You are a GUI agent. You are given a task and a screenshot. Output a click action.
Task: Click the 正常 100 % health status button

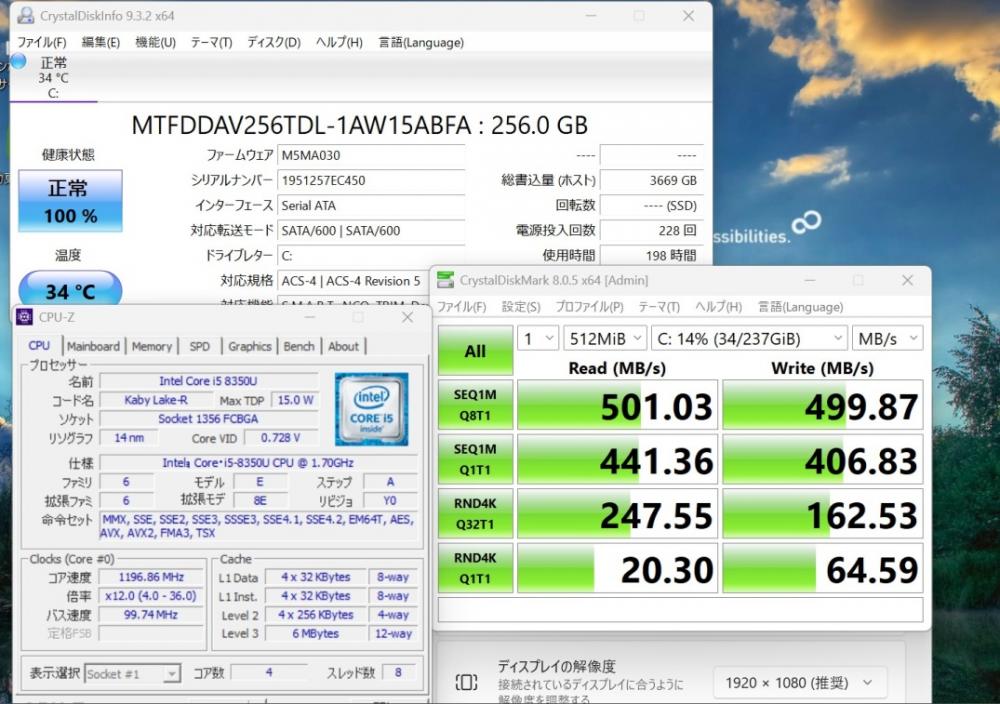coord(70,200)
